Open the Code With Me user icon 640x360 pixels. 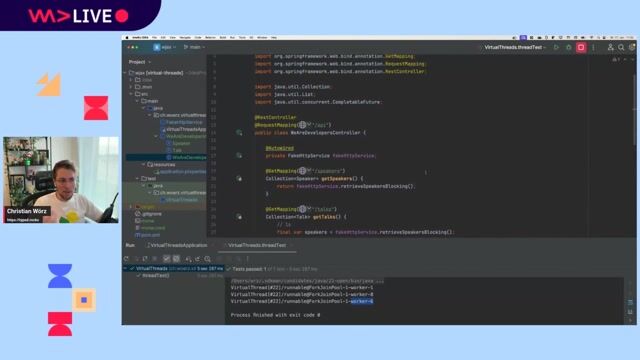tap(610, 47)
